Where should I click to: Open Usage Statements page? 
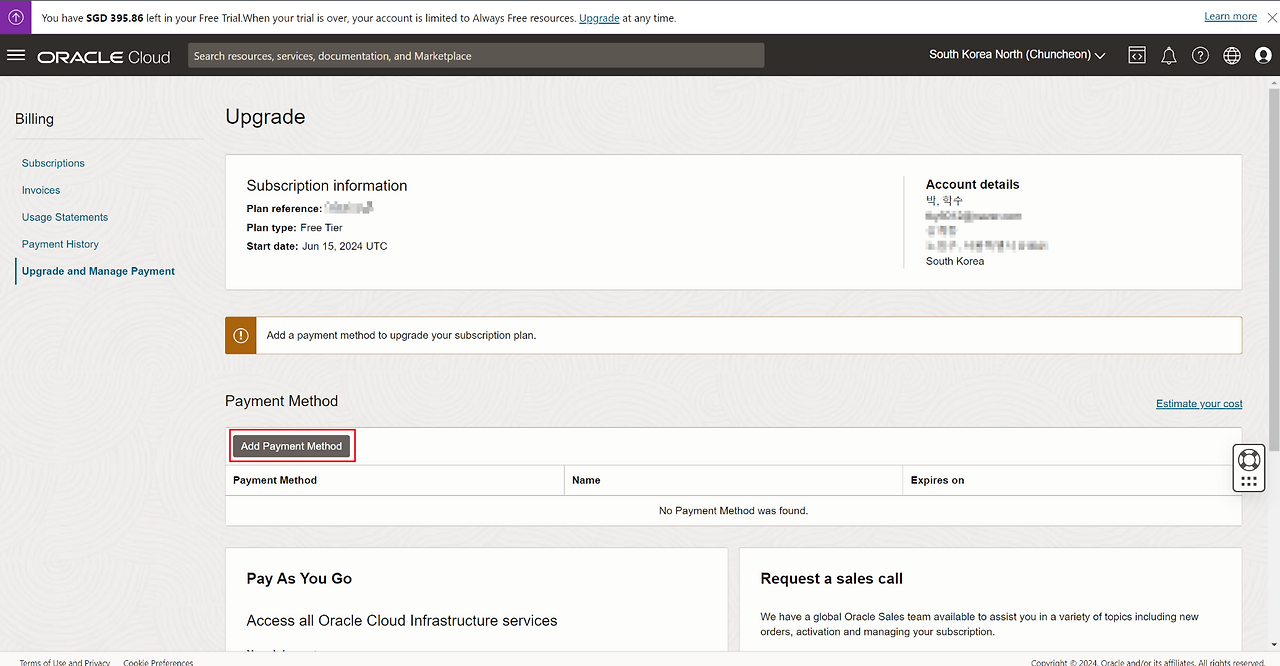tap(65, 217)
